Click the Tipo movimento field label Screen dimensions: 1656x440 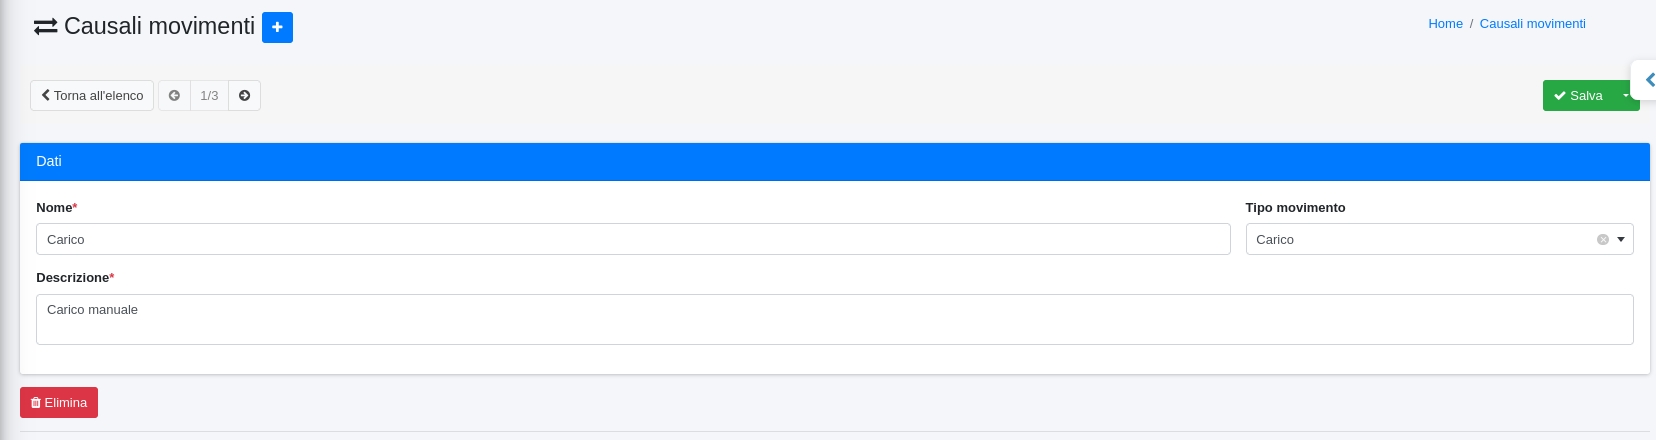1295,208
